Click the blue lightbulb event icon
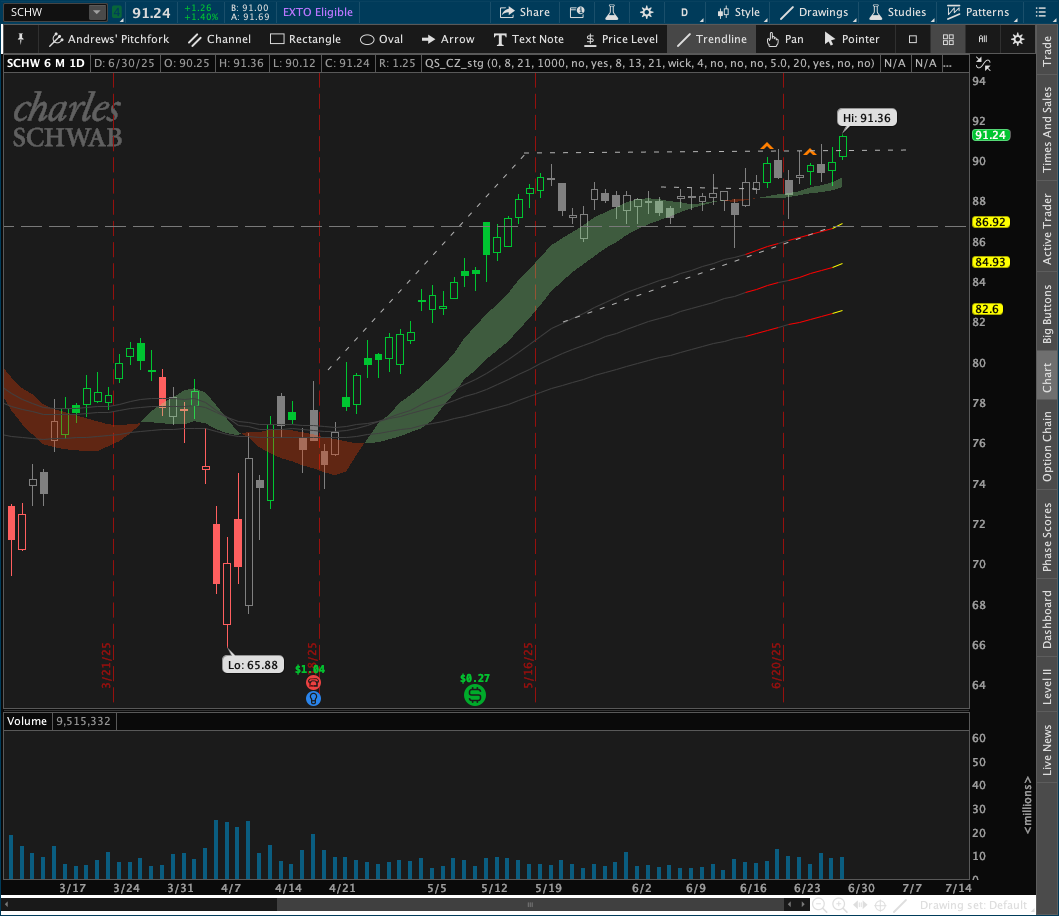The width and height of the screenshot is (1059, 916). click(313, 698)
